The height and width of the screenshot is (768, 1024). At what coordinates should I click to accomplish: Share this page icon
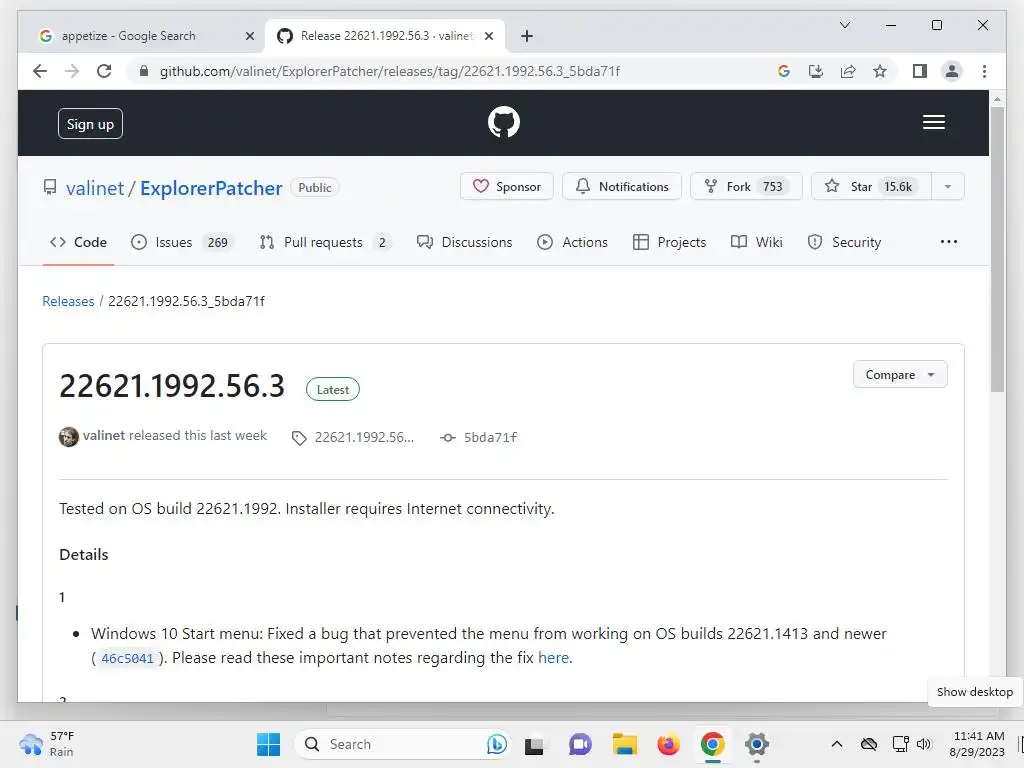pos(848,71)
